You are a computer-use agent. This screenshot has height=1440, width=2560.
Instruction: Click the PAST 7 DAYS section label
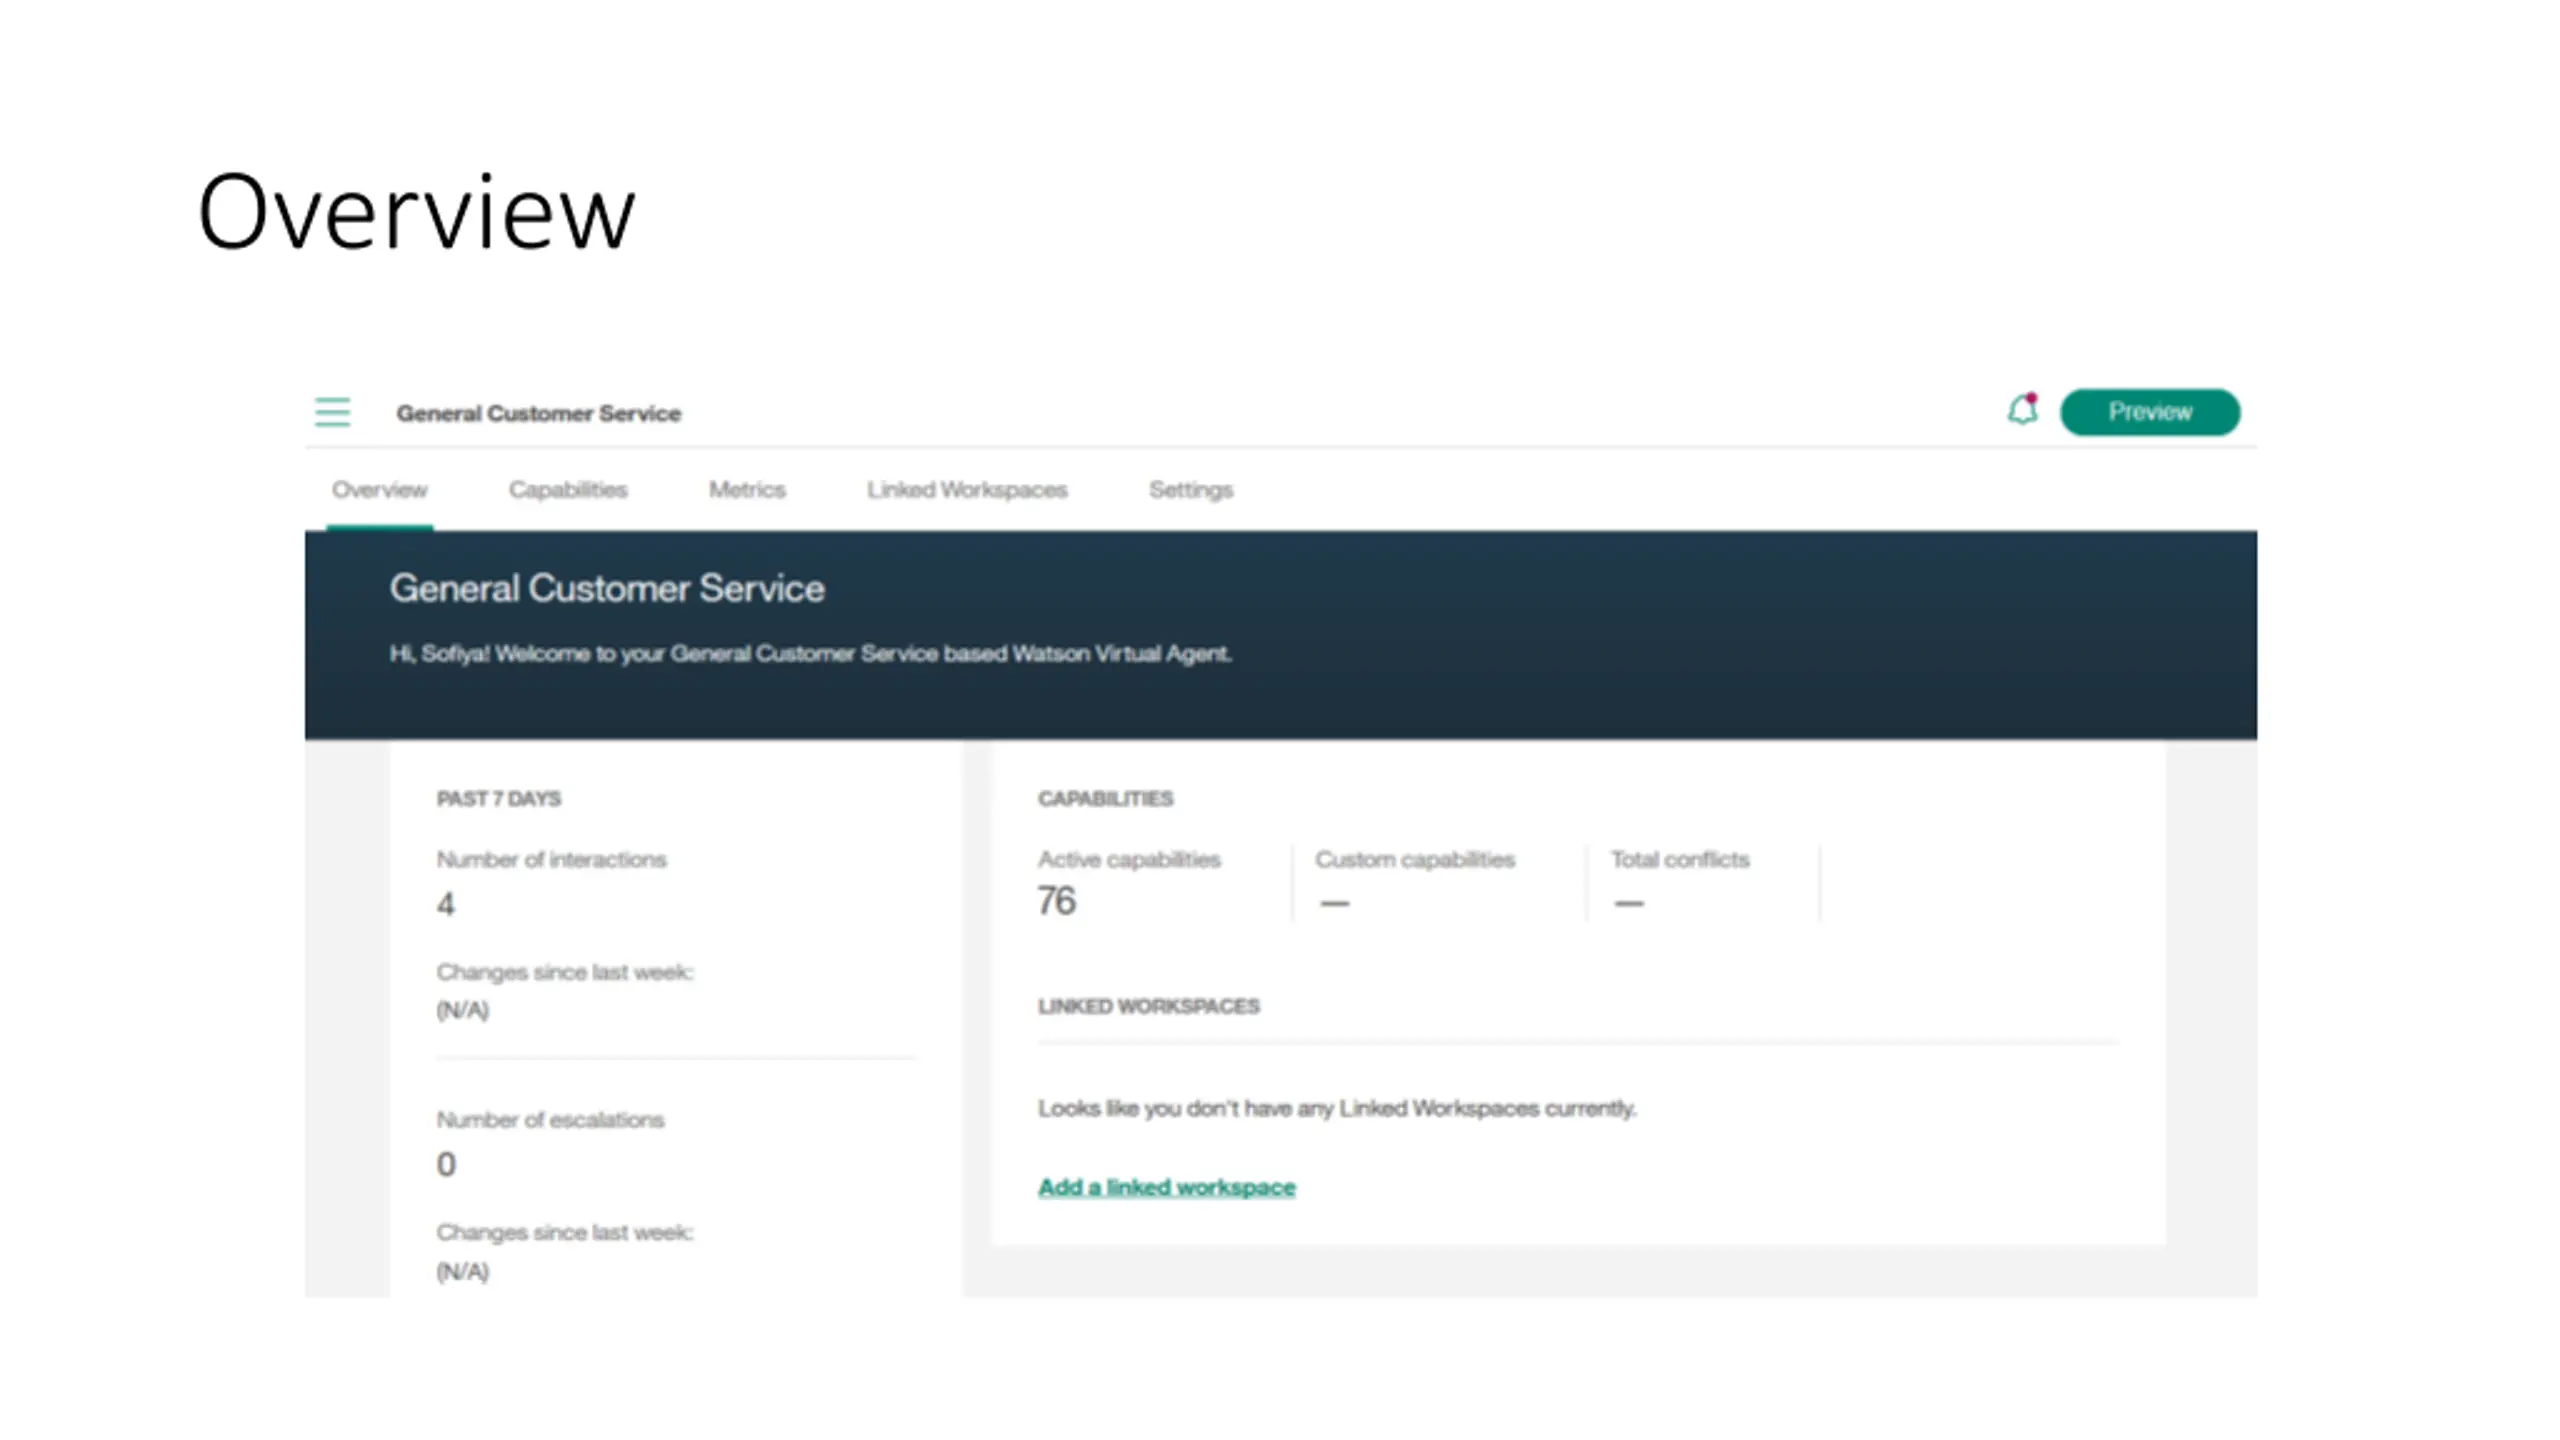(499, 798)
